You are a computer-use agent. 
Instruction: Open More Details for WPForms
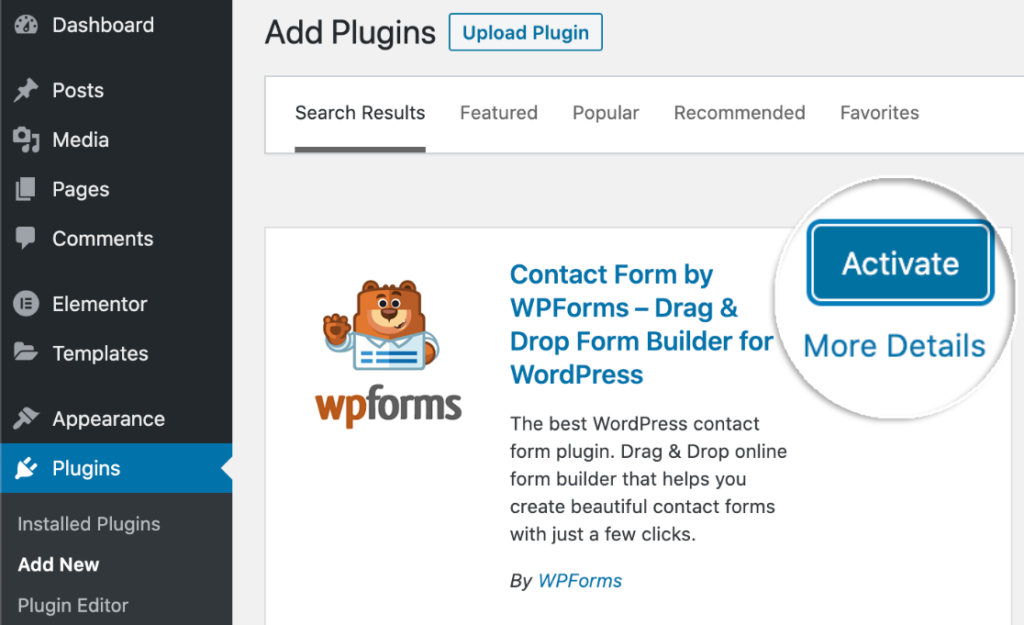[x=893, y=345]
